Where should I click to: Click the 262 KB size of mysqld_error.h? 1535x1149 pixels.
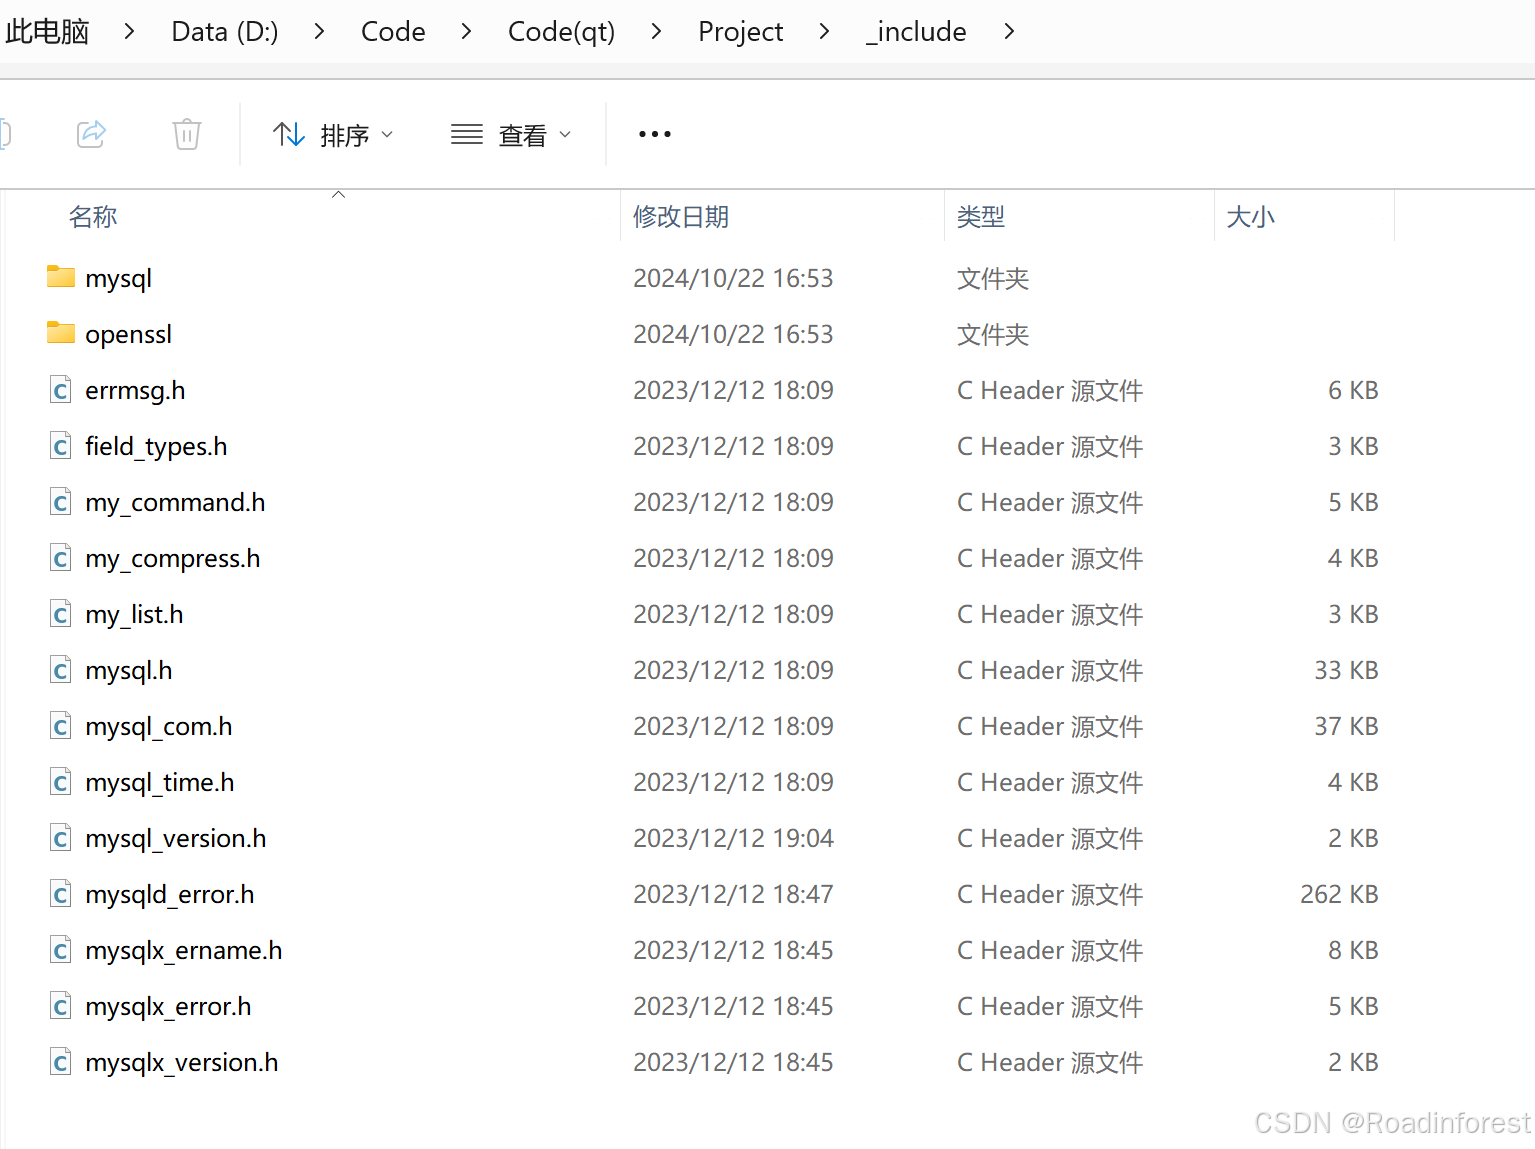[x=1339, y=894]
